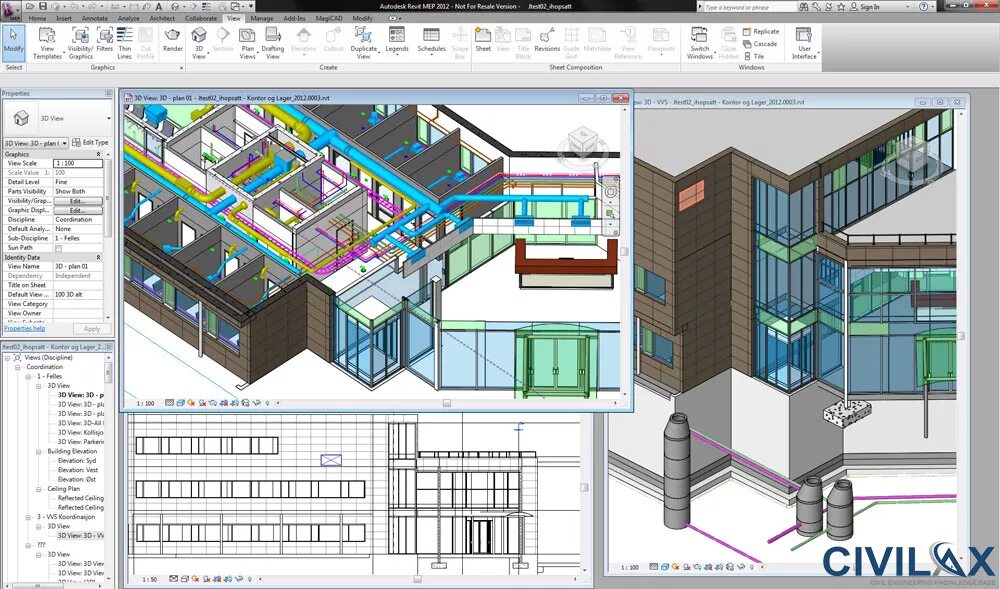Collapse the Coordination tree node

pos(18,367)
